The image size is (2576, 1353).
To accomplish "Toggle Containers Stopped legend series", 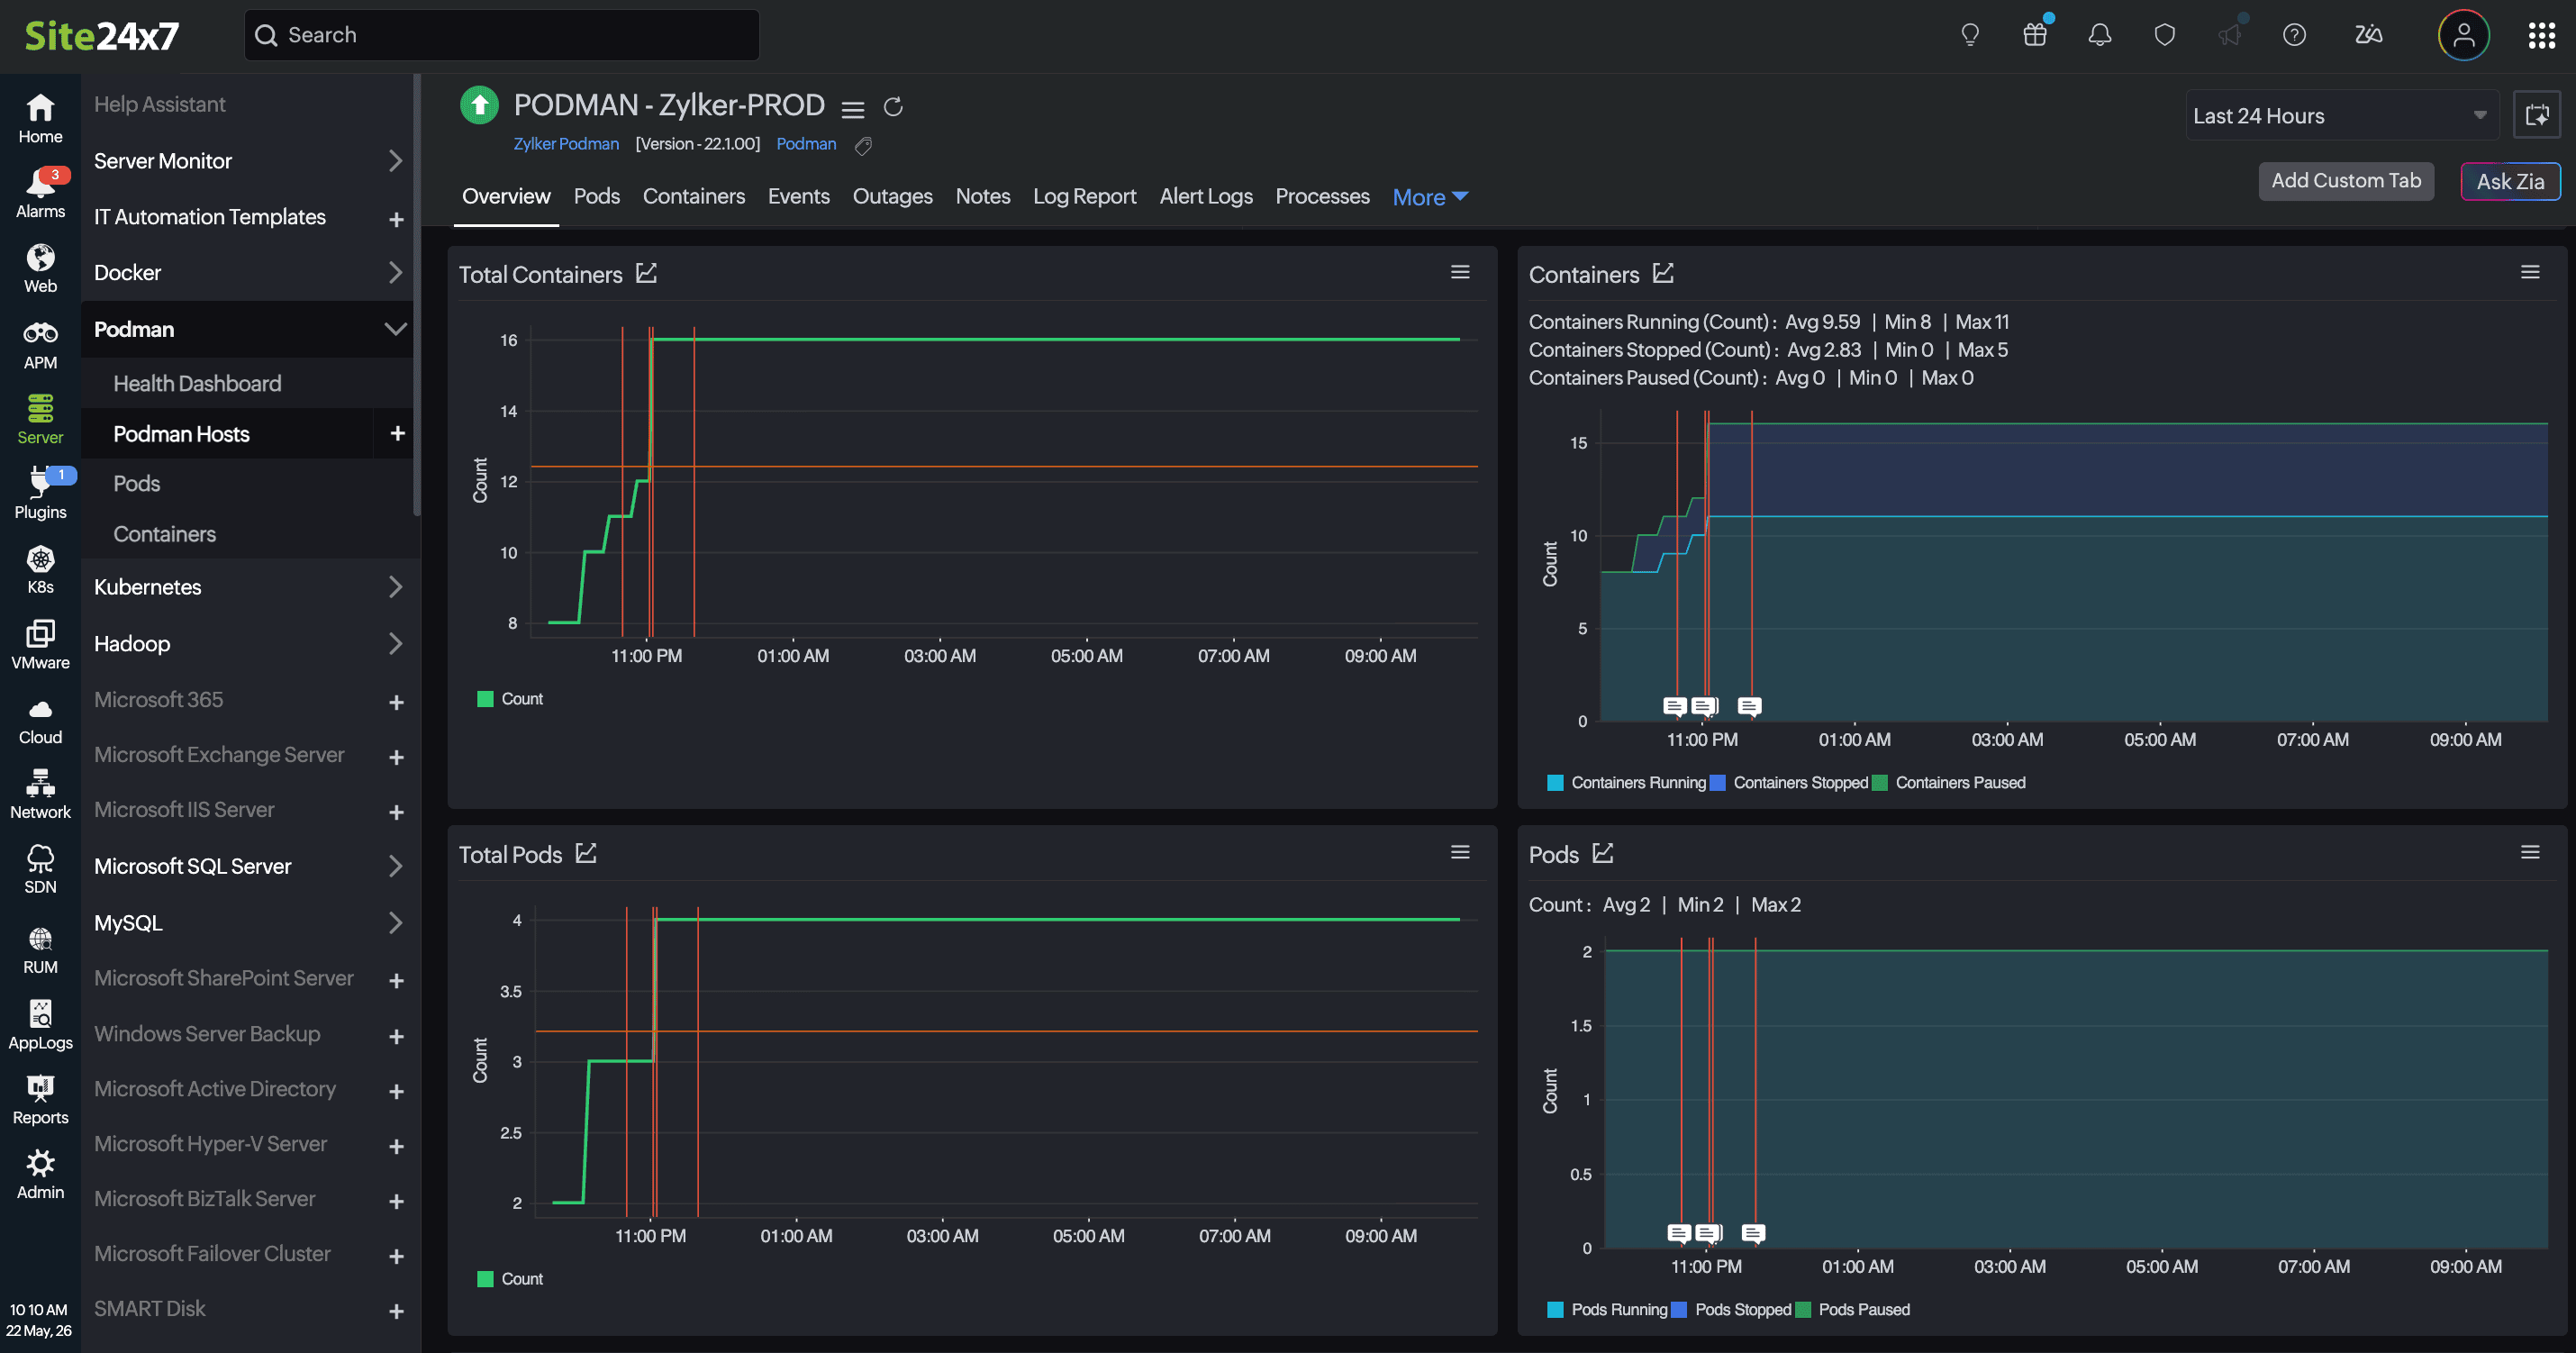I will pos(1790,783).
